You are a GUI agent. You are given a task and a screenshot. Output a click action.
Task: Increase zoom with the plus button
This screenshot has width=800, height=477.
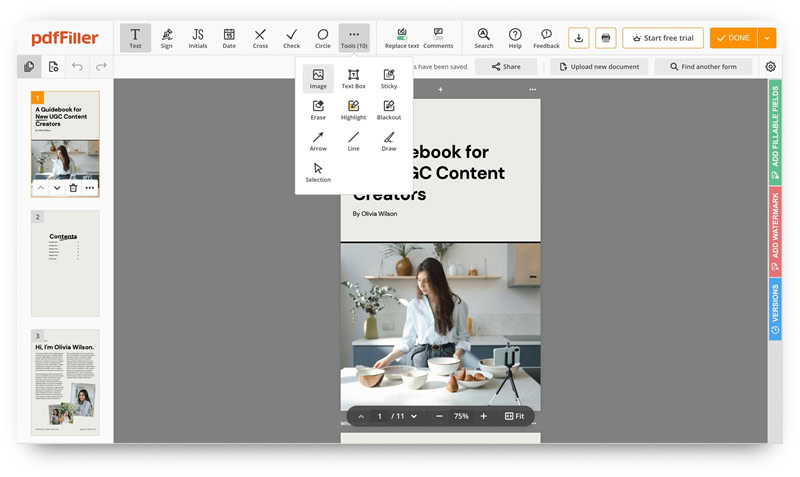pyautogui.click(x=483, y=416)
